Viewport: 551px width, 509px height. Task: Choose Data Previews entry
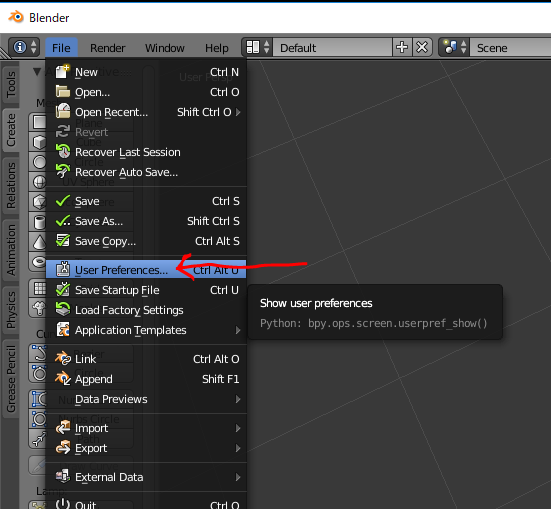[x=146, y=399]
